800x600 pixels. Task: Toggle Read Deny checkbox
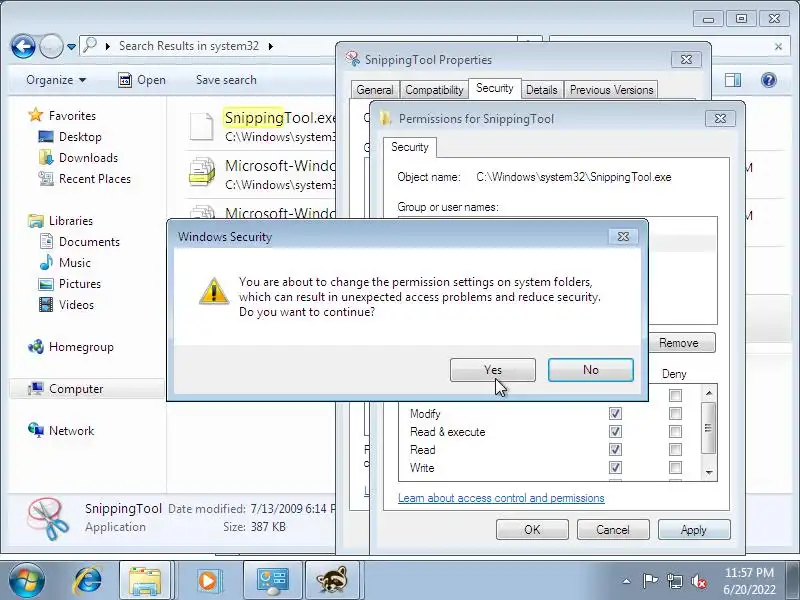pos(675,449)
